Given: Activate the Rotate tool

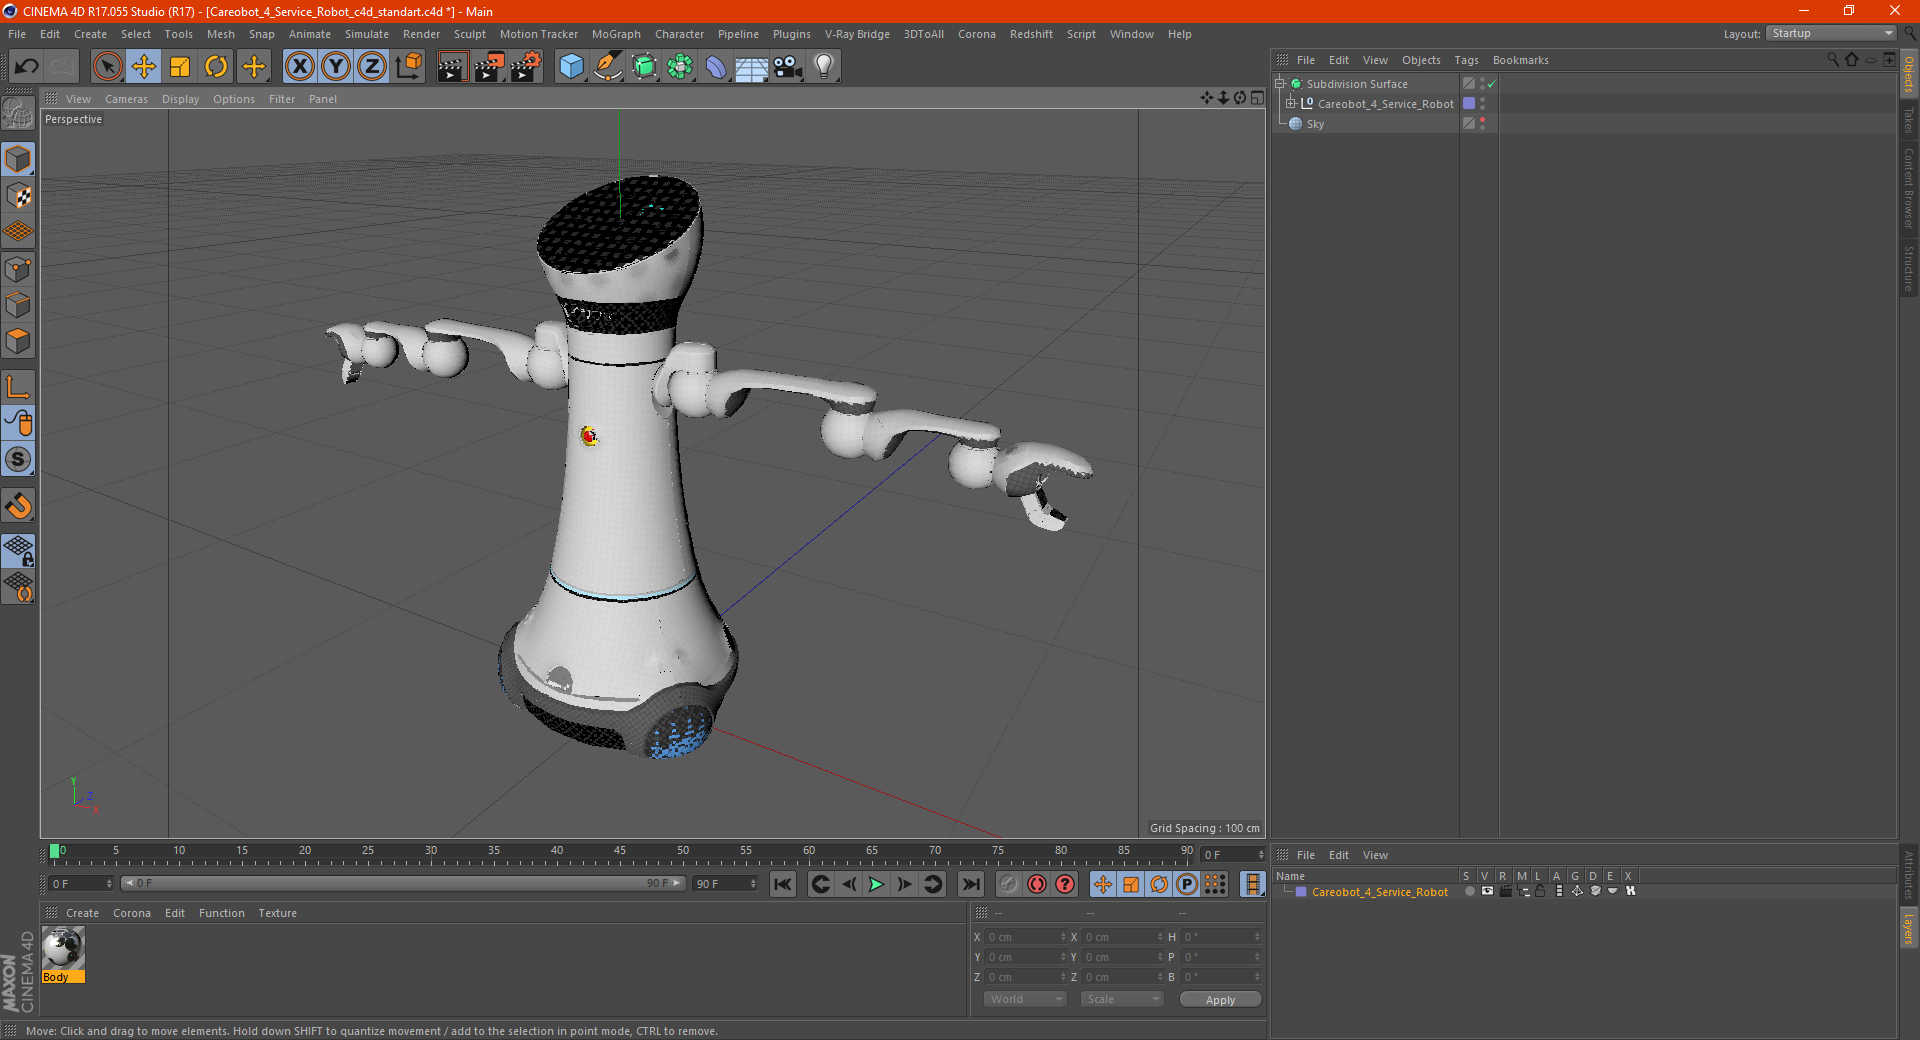Looking at the screenshot, I should [x=216, y=67].
